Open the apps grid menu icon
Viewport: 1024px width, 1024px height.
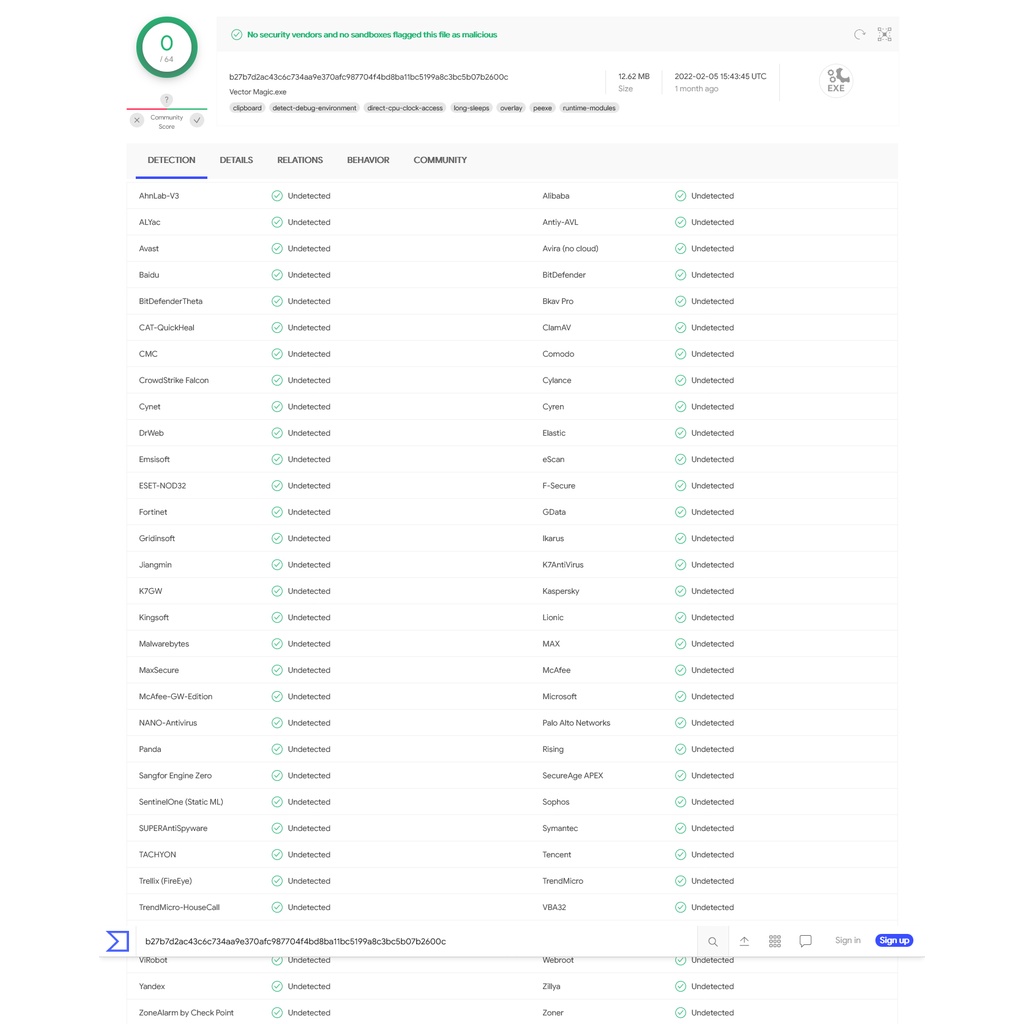(775, 941)
